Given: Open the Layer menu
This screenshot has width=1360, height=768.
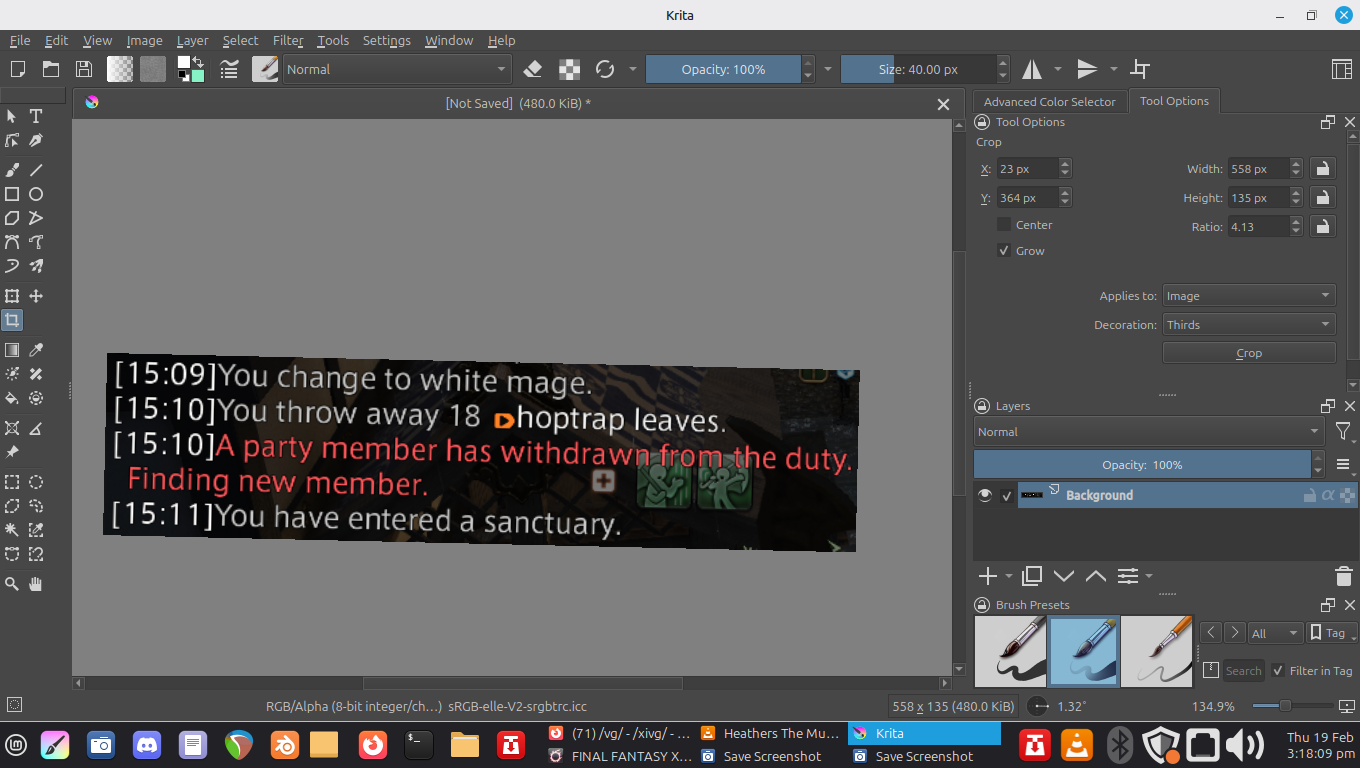Looking at the screenshot, I should 192,41.
